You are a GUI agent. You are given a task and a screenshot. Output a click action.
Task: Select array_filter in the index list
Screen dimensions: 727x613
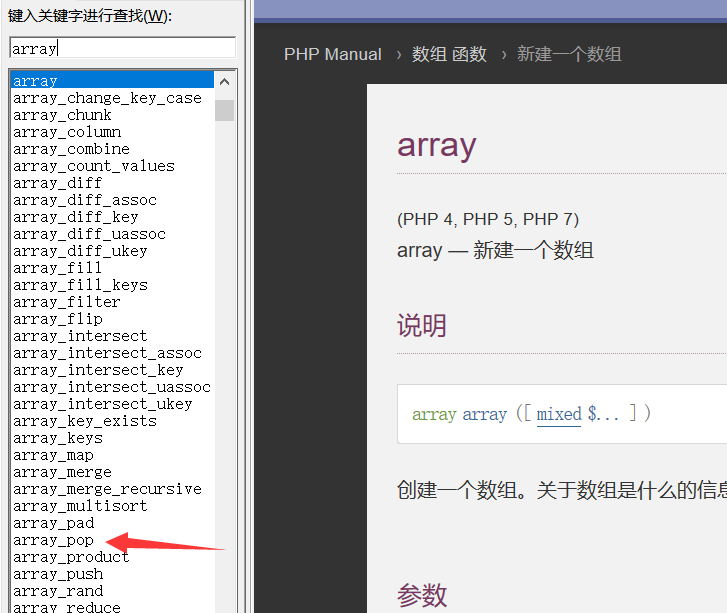(67, 302)
